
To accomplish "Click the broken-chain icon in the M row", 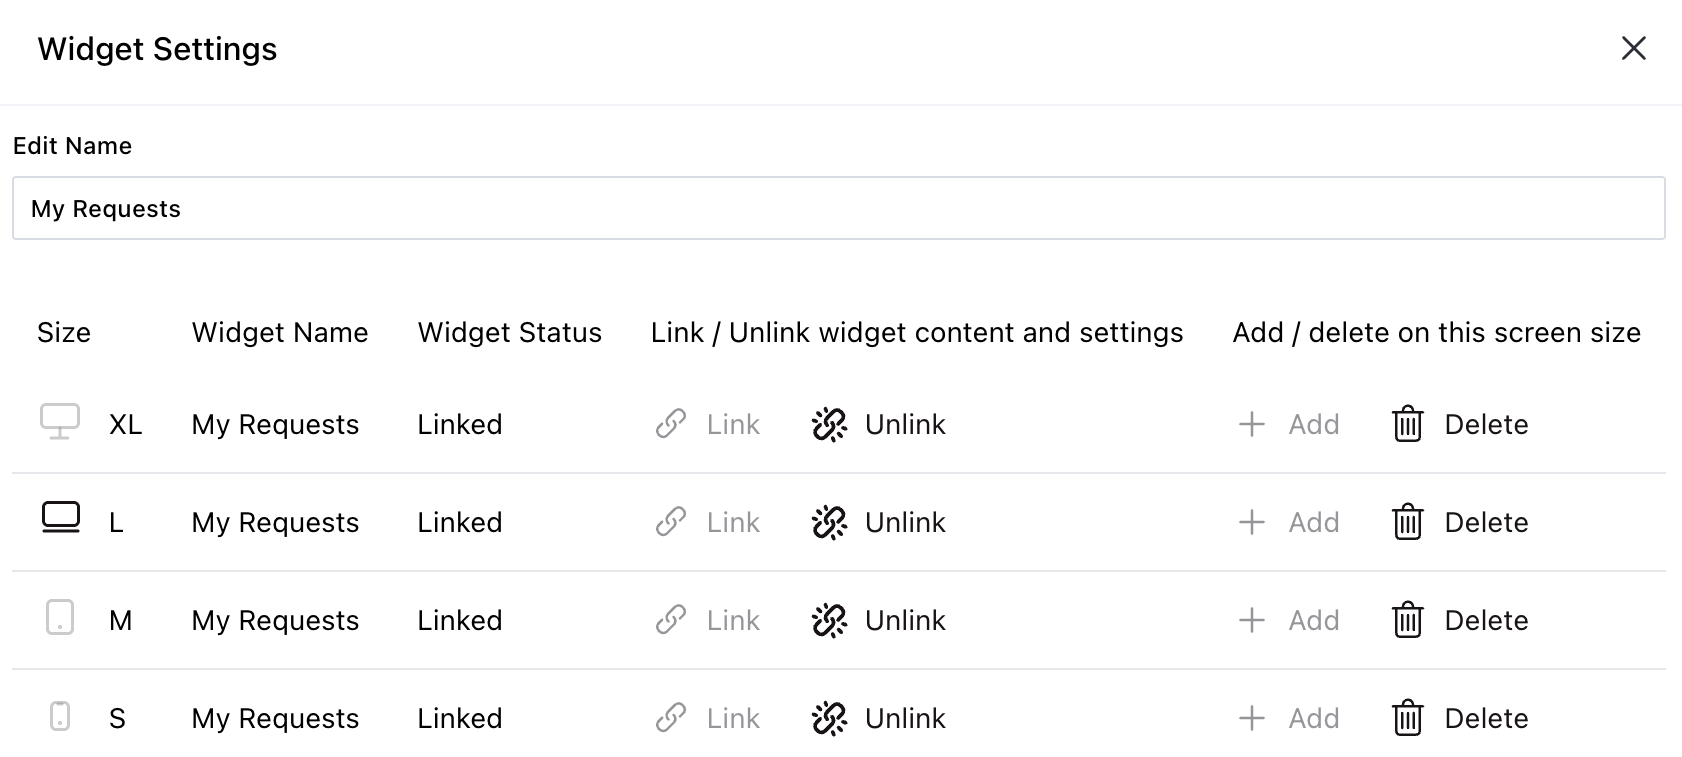I will click(829, 620).
